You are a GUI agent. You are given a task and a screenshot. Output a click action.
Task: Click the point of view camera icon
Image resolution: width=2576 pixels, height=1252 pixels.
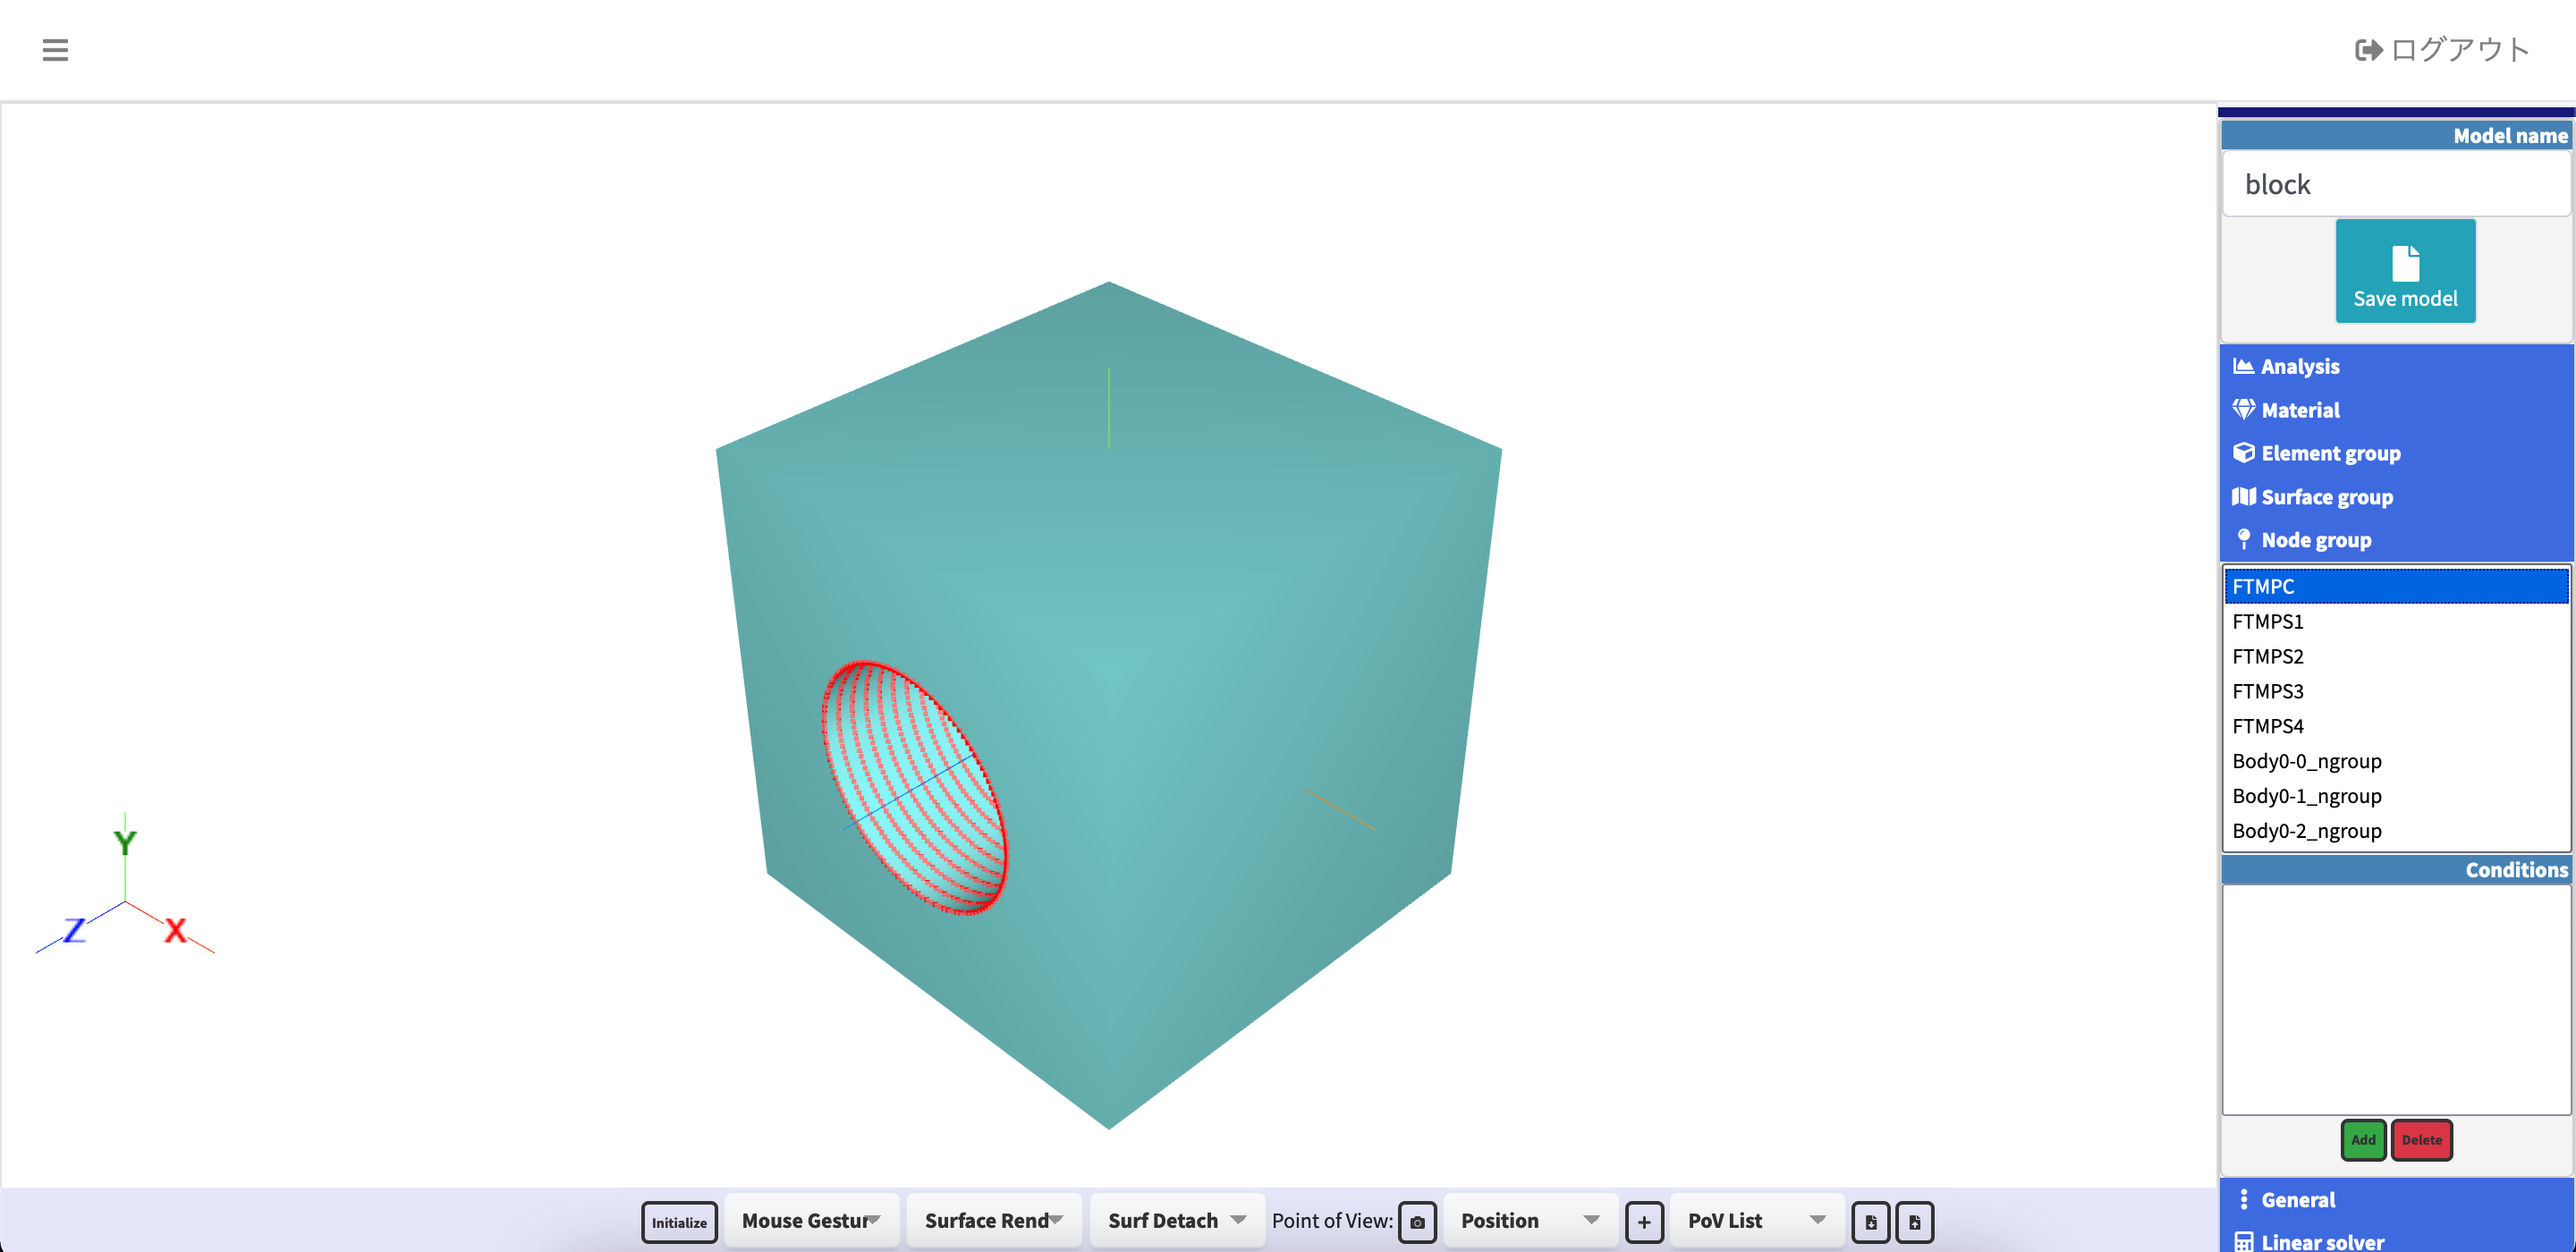[x=1416, y=1221]
